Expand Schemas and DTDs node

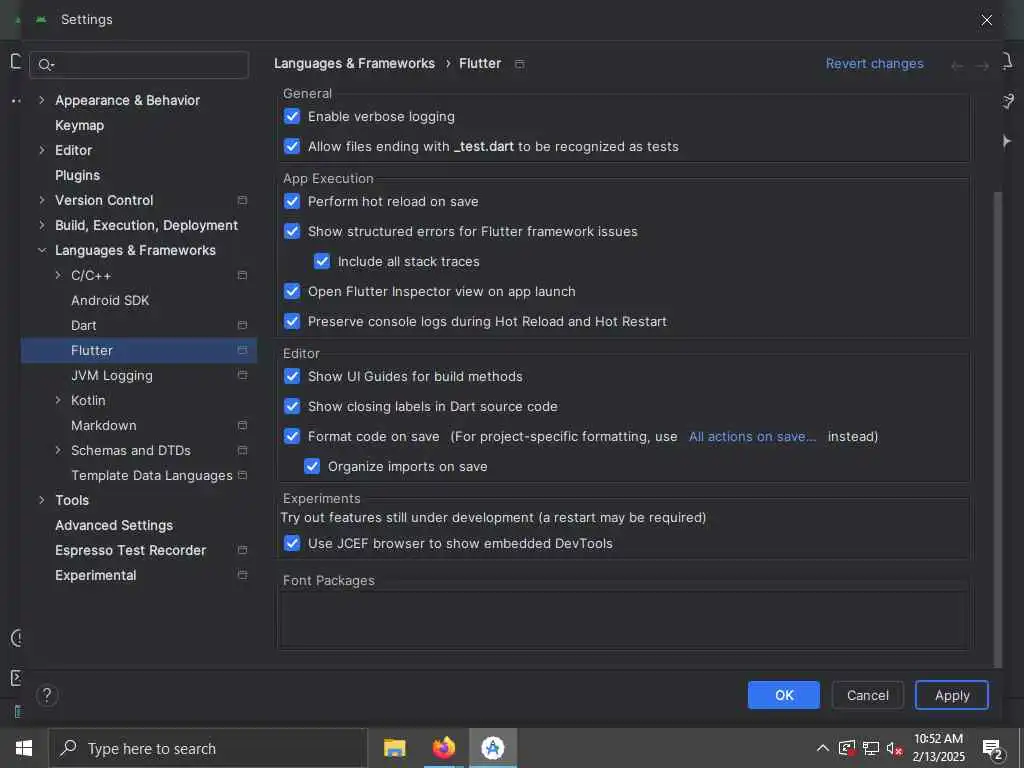point(58,450)
